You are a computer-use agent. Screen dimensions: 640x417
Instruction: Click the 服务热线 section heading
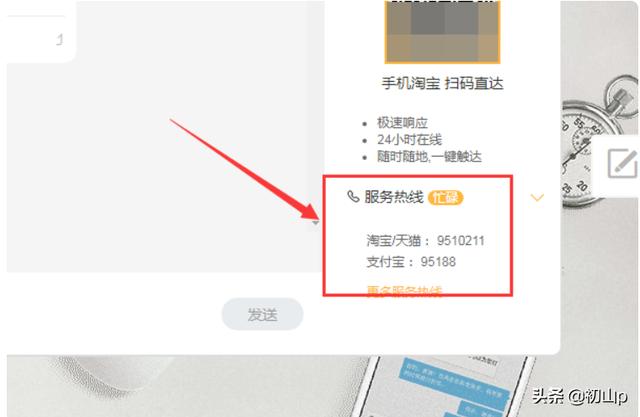click(x=394, y=197)
